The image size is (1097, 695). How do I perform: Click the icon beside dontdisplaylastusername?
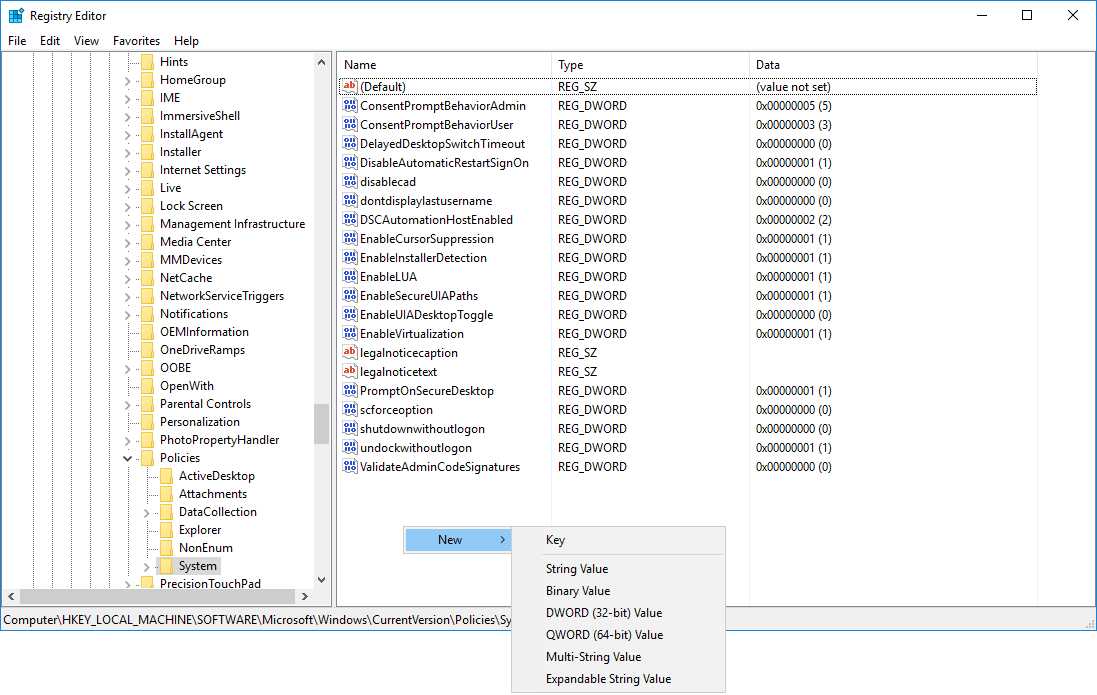click(x=350, y=200)
